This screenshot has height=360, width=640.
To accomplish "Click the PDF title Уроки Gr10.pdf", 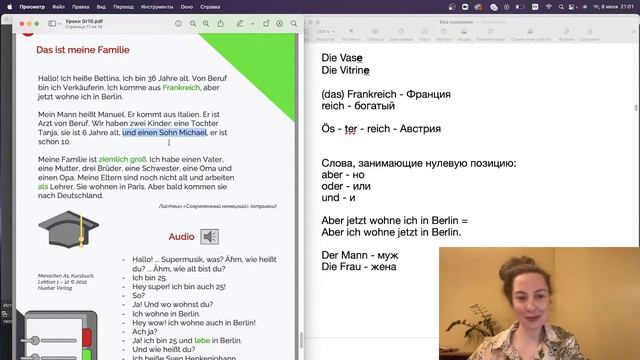I will pos(84,21).
